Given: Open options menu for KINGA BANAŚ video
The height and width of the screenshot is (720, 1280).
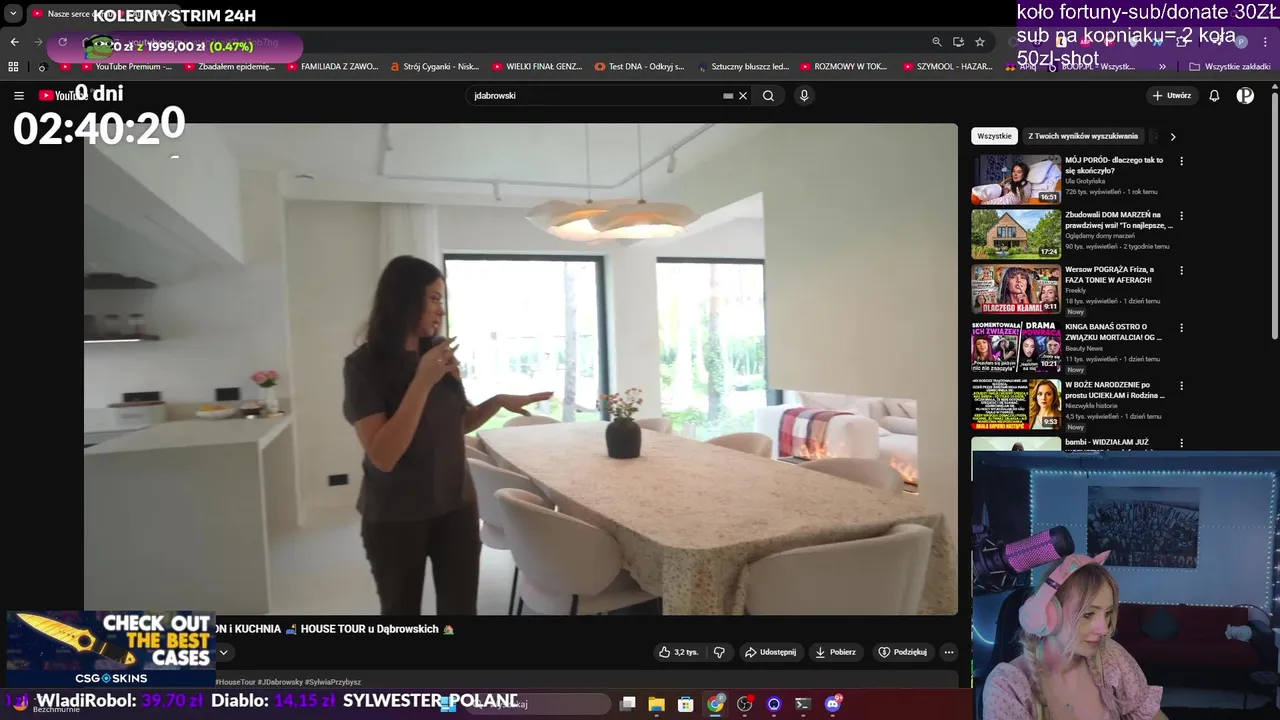Looking at the screenshot, I should (1181, 328).
